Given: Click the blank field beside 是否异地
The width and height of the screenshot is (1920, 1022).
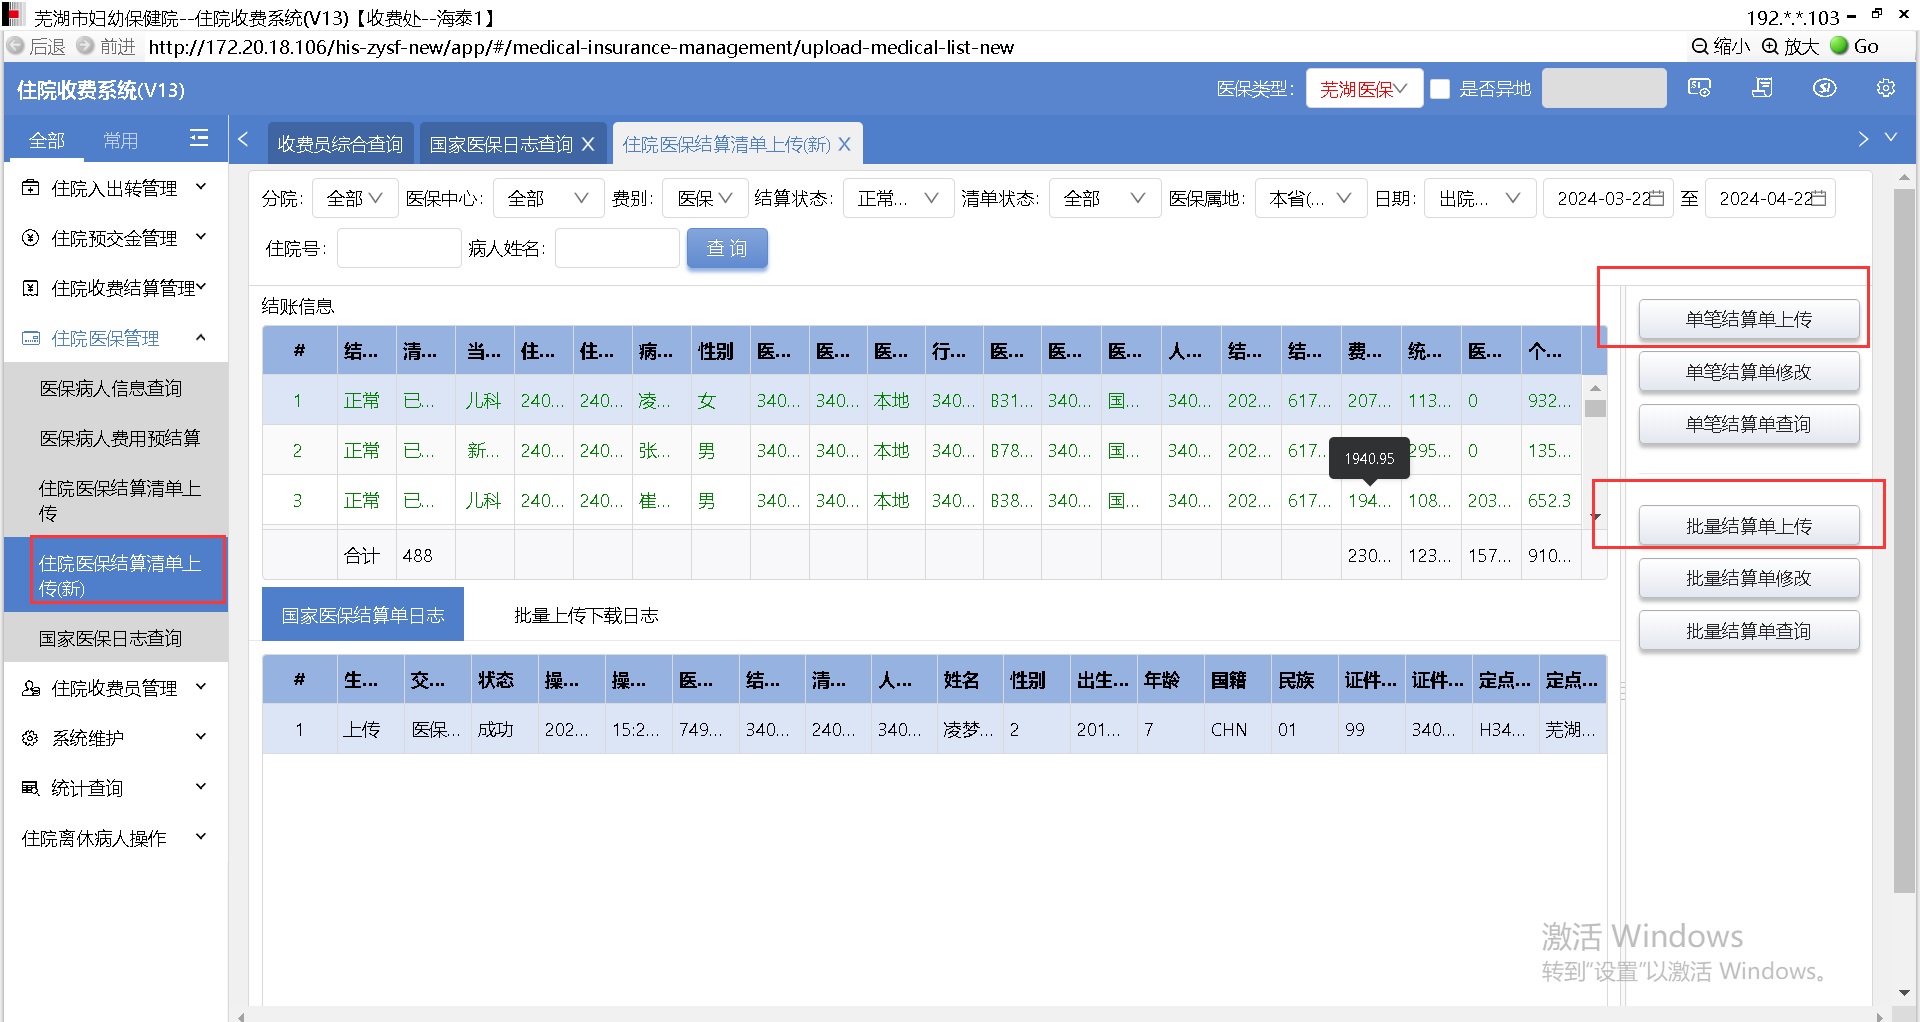Looking at the screenshot, I should 1604,88.
